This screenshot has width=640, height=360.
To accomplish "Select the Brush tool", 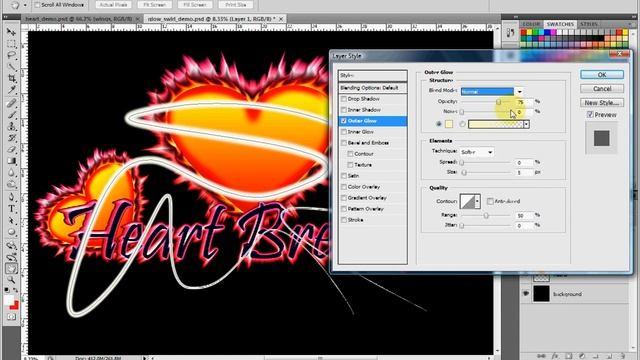I will click(11, 115).
